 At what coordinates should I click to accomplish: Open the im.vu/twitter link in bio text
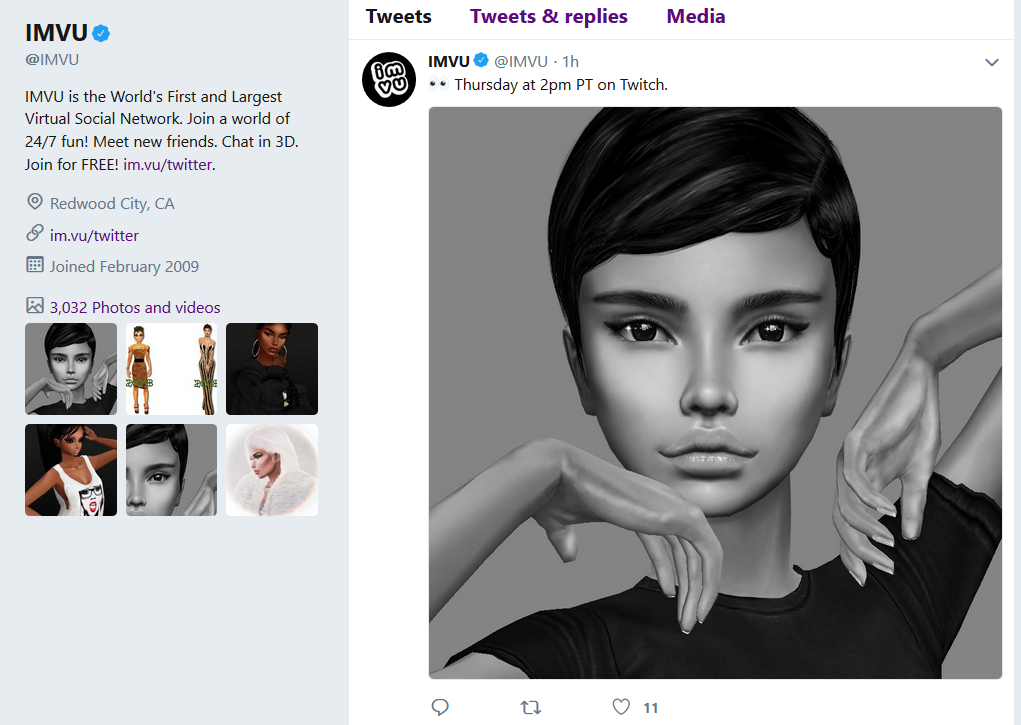pyautogui.click(x=167, y=165)
